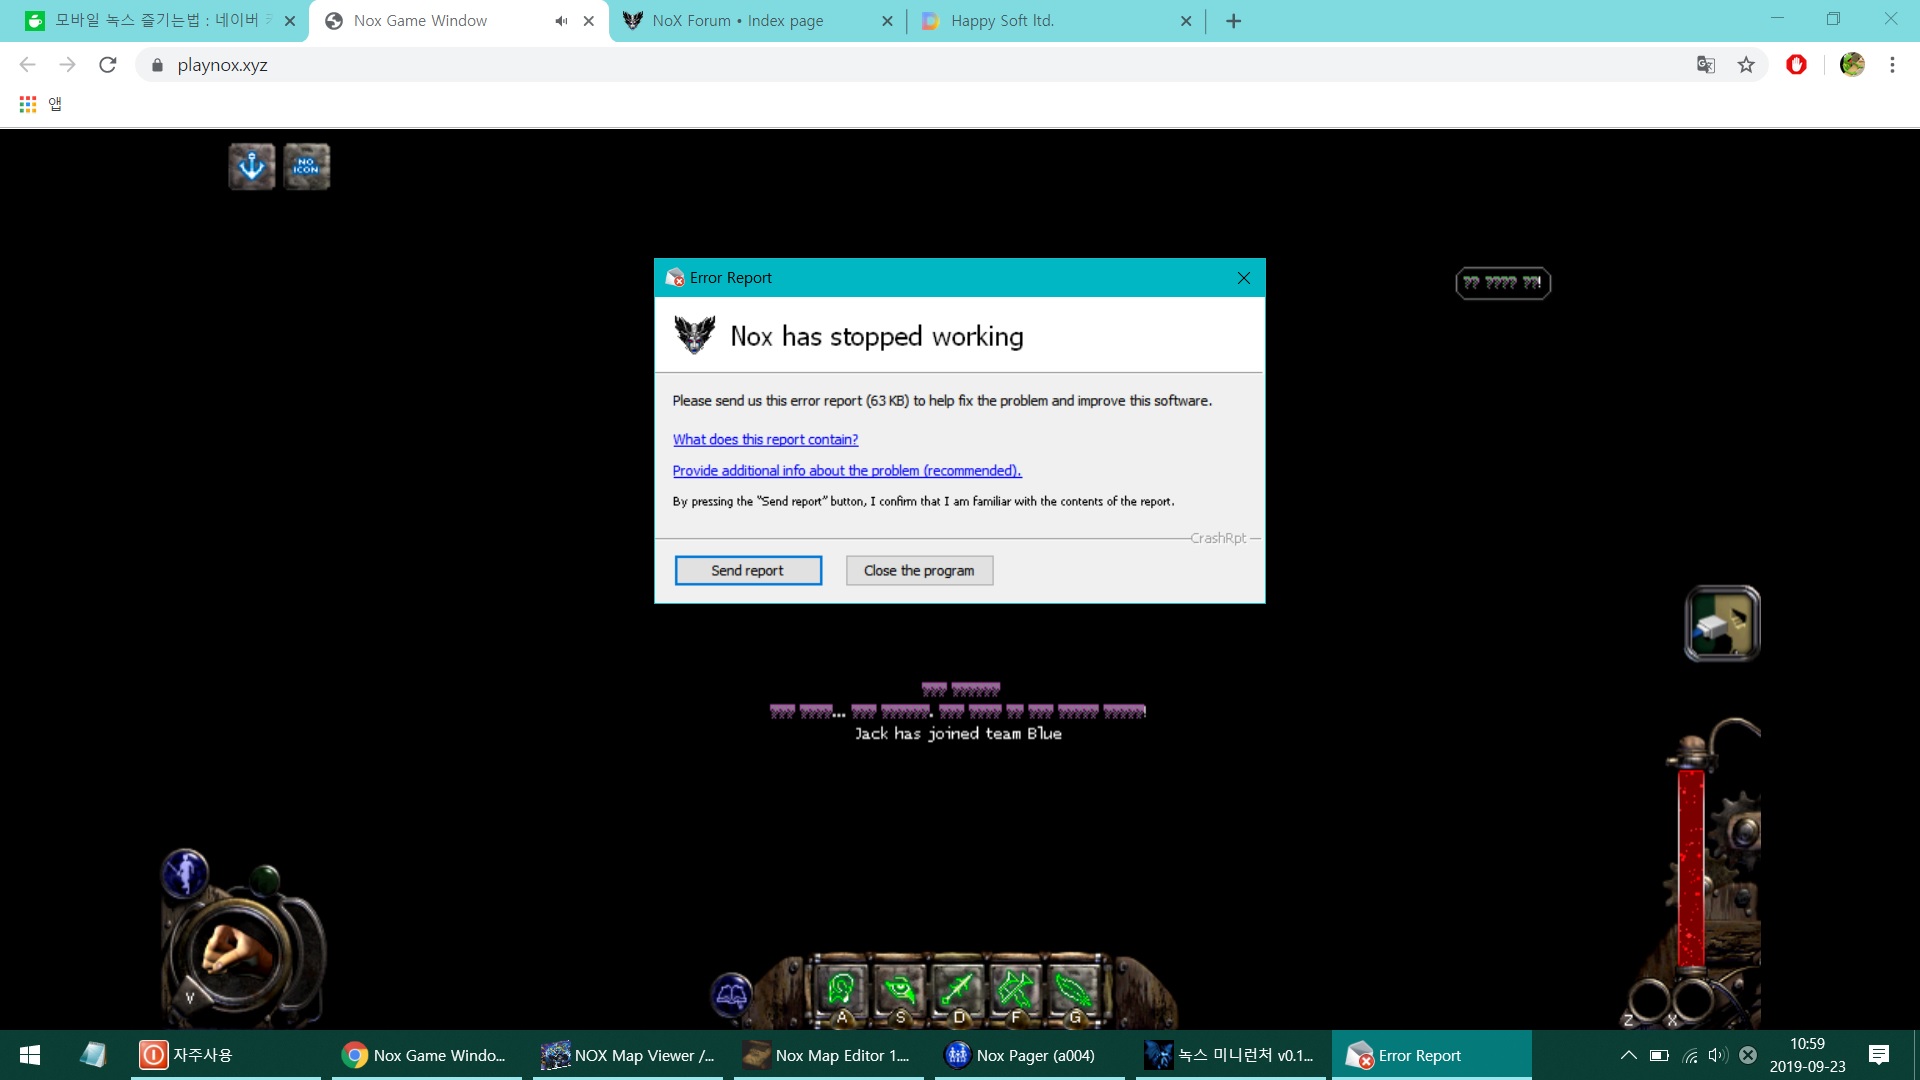
Task: Click the blue figure orb above the portrait
Action: pyautogui.click(x=185, y=874)
